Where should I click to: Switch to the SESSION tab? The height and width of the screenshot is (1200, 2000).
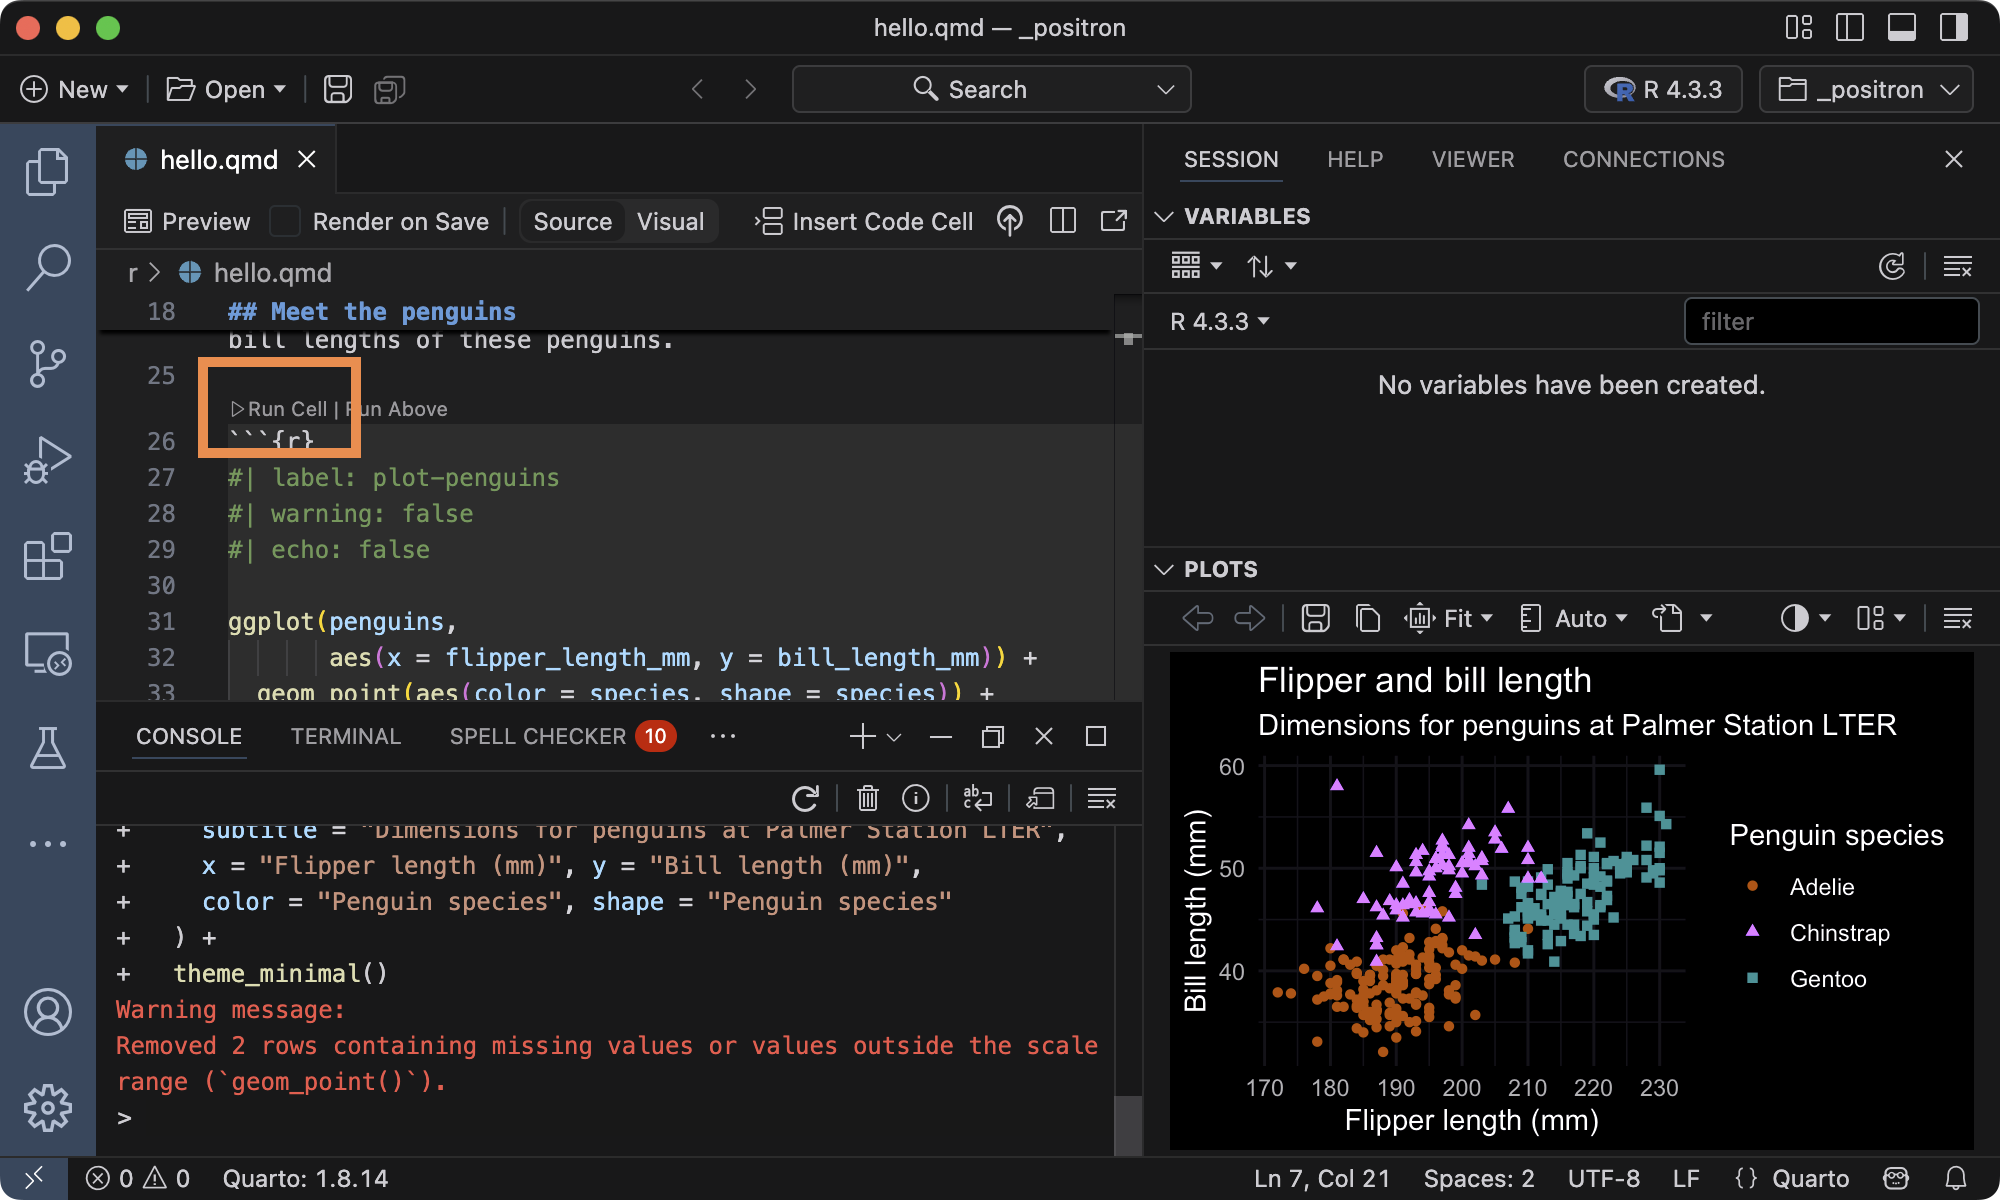click(x=1231, y=159)
